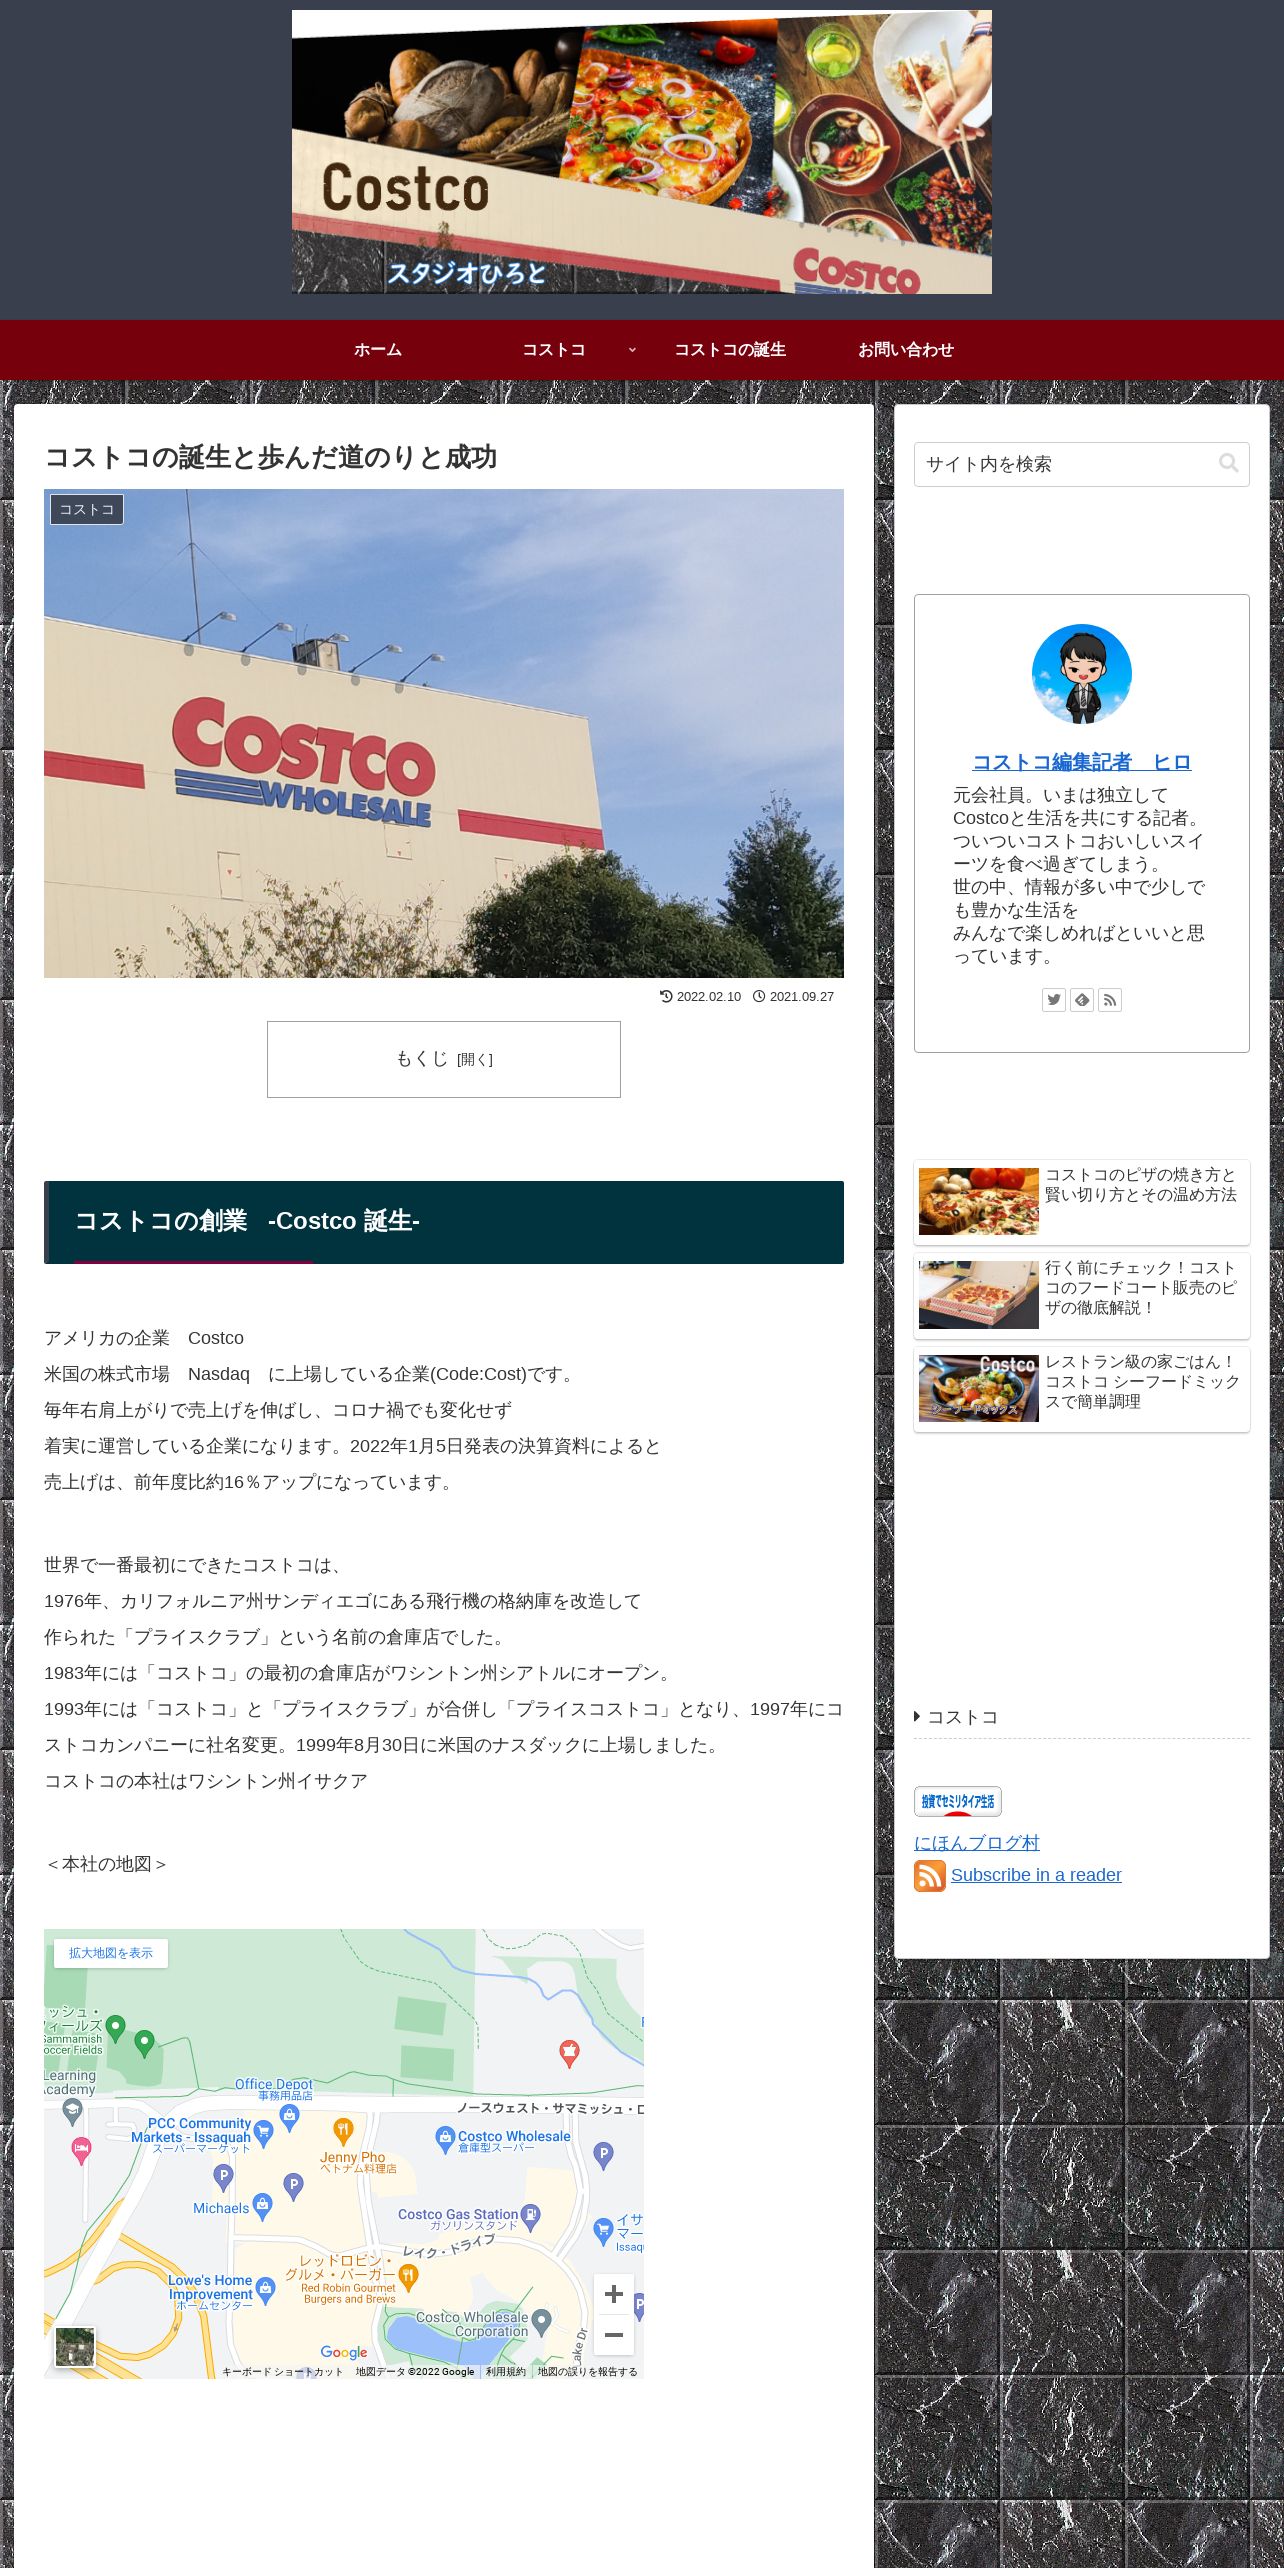Click the Michaels shopping pin

(x=262, y=2205)
